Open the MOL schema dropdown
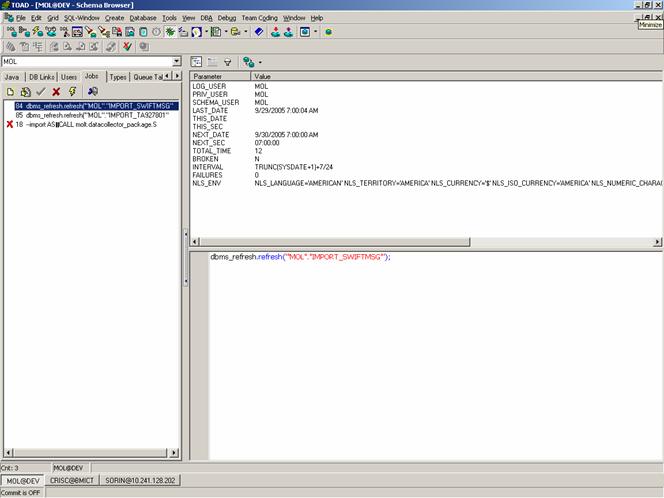 tap(176, 61)
